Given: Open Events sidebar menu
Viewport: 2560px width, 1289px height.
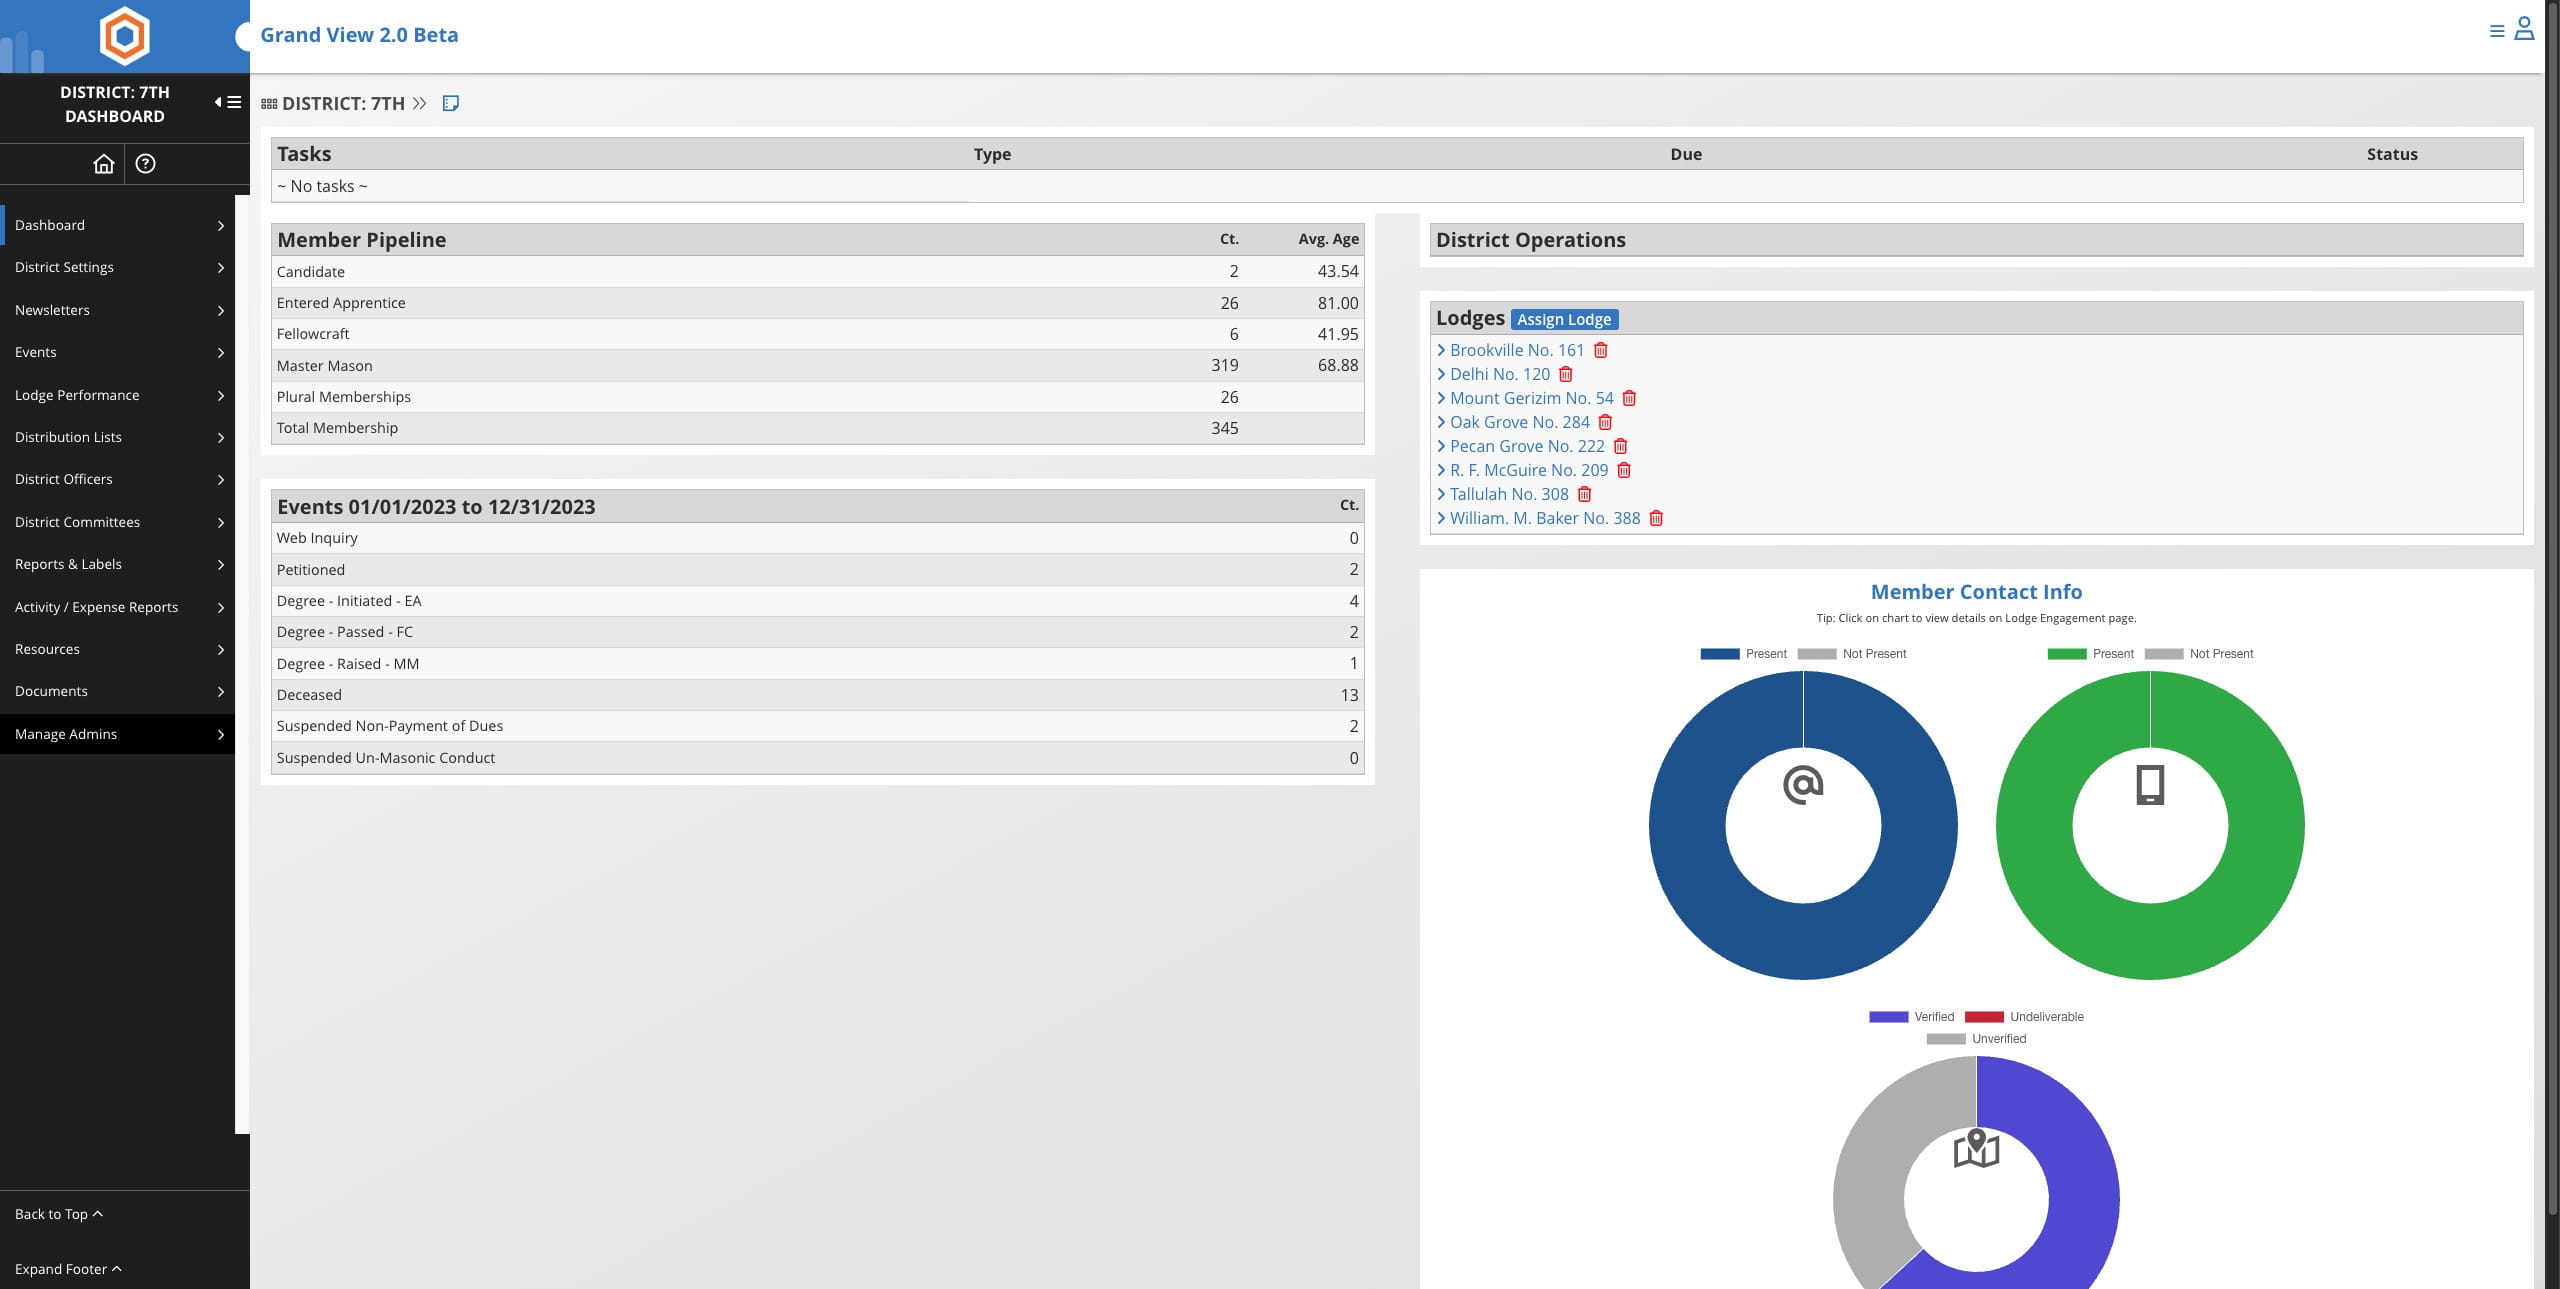Looking at the screenshot, I should [x=117, y=352].
